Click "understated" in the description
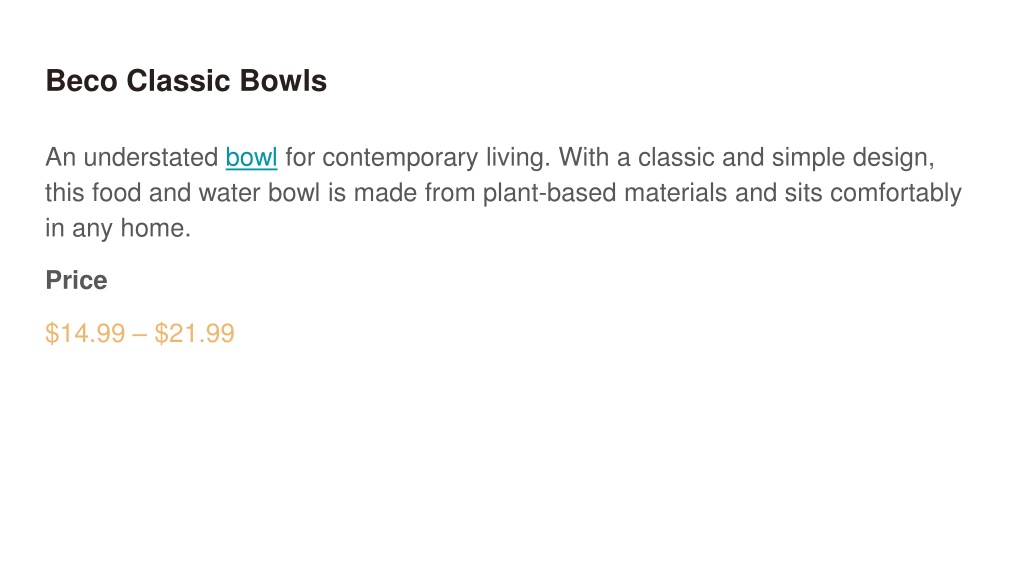 tap(151, 157)
